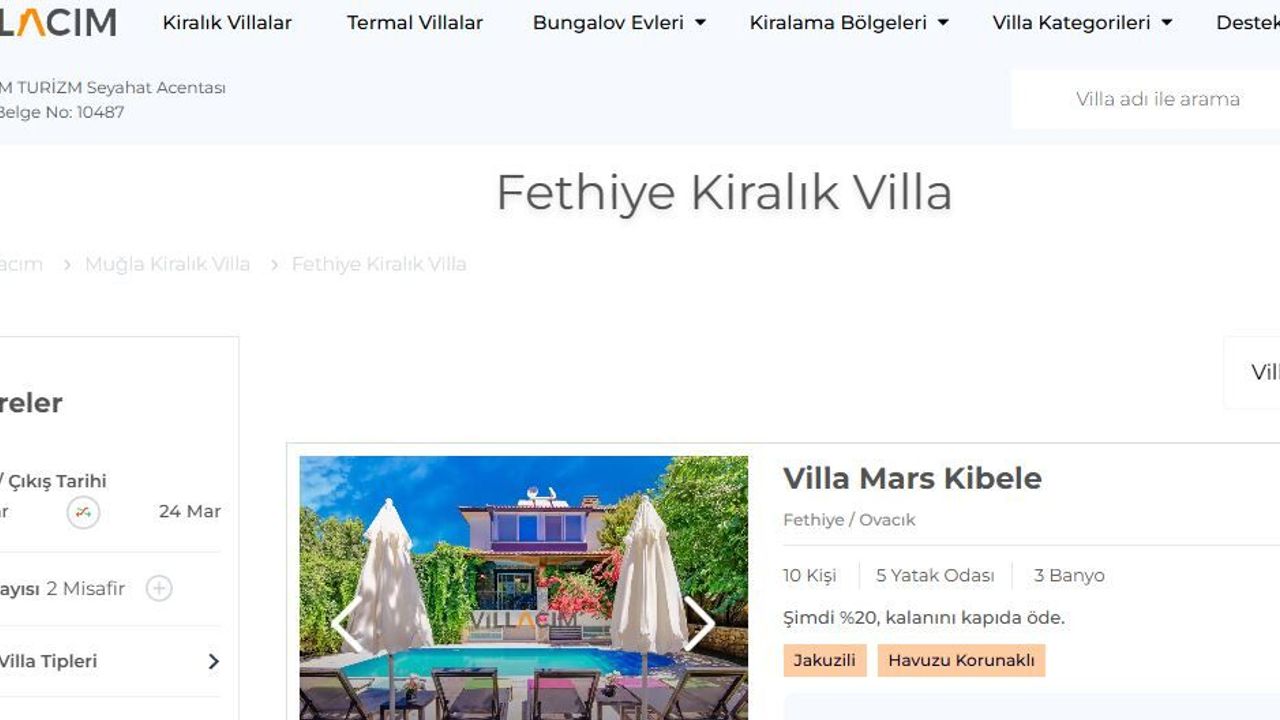
Task: Click the Fethiye Kiralık Villa breadcrumb
Action: click(379, 264)
